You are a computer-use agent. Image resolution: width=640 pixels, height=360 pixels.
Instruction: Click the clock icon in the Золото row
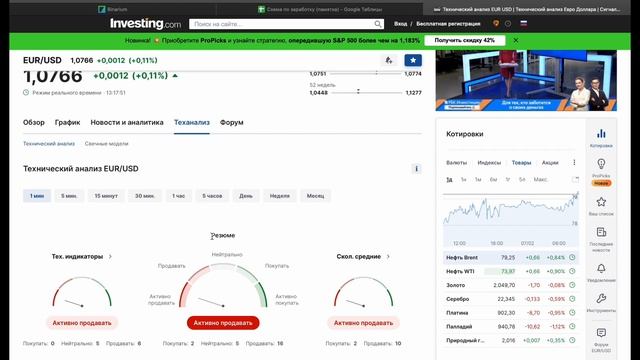tap(572, 285)
